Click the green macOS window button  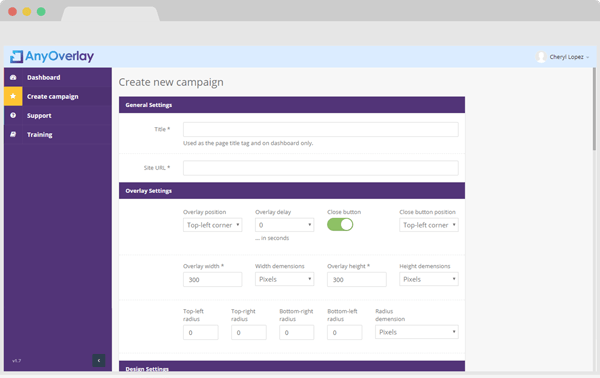[x=41, y=11]
